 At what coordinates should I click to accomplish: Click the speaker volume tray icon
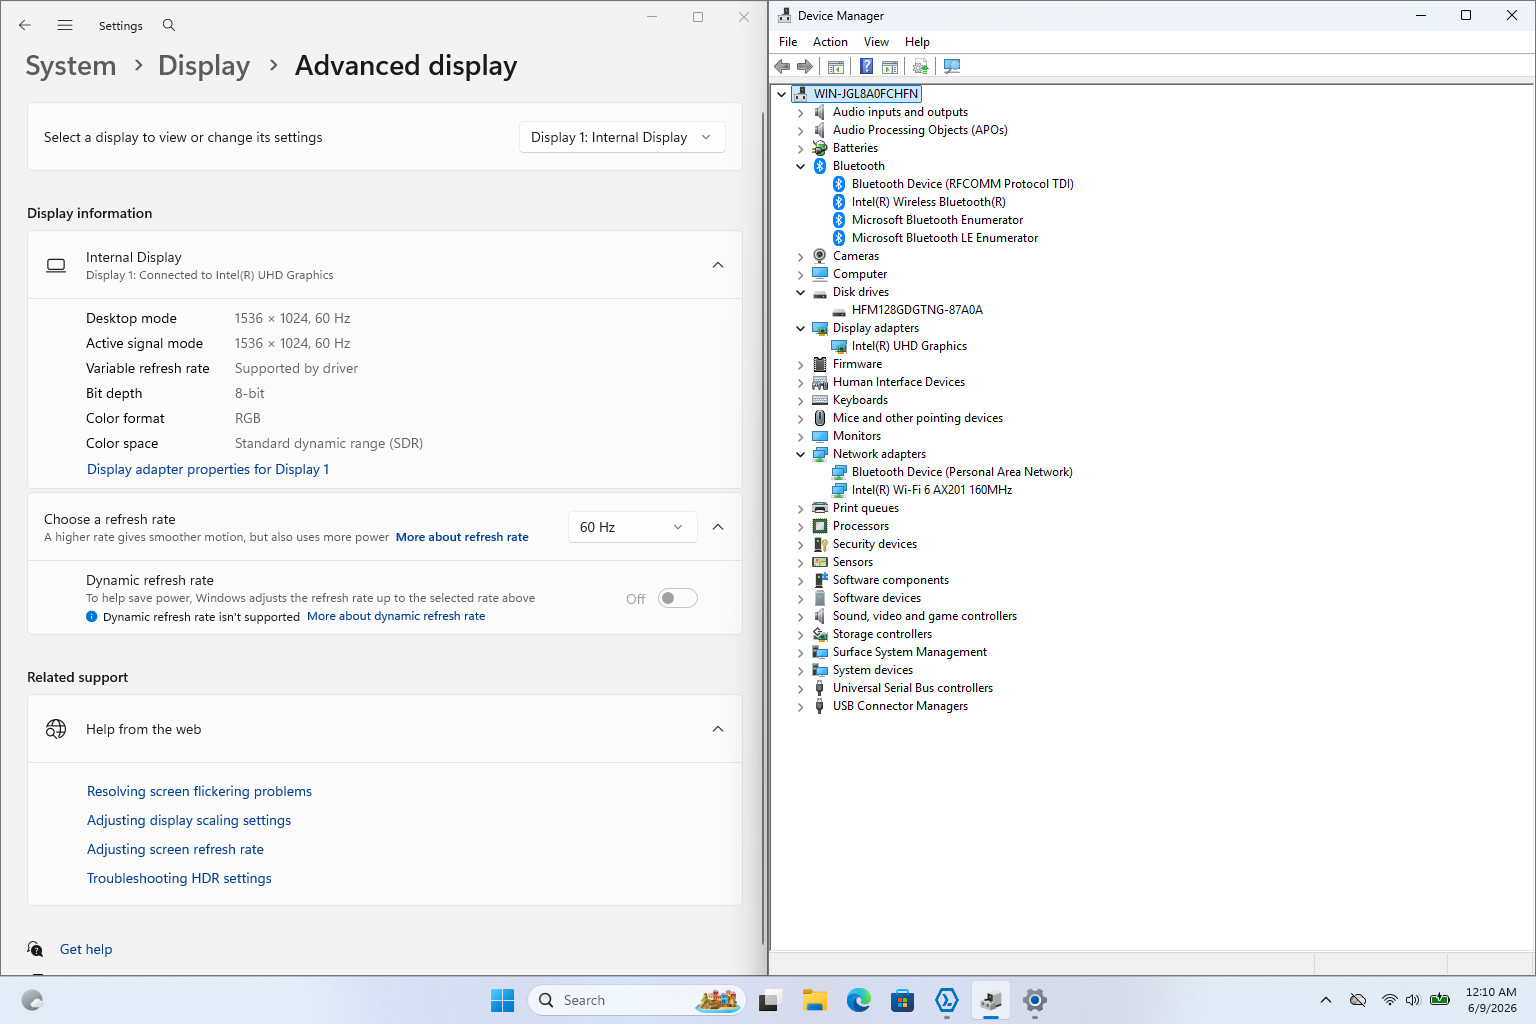(1413, 1000)
